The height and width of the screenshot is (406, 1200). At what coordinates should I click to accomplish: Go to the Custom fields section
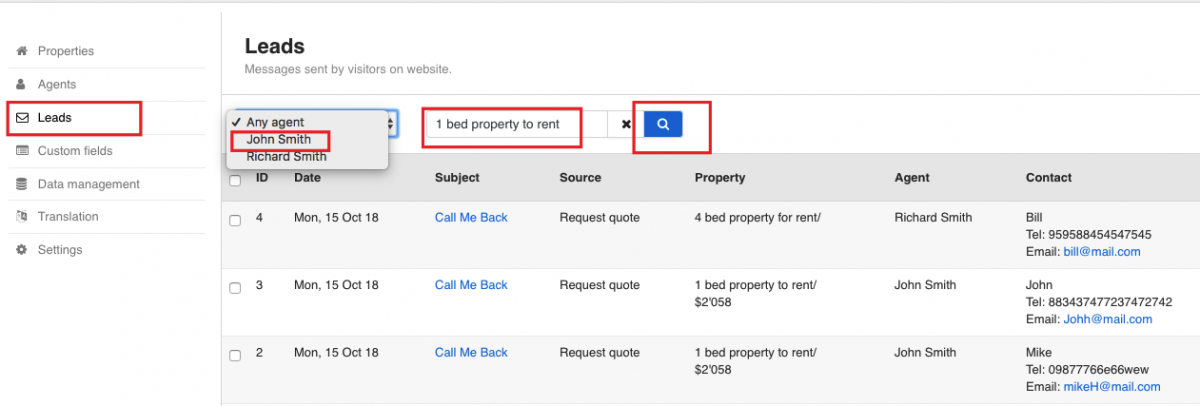click(75, 151)
